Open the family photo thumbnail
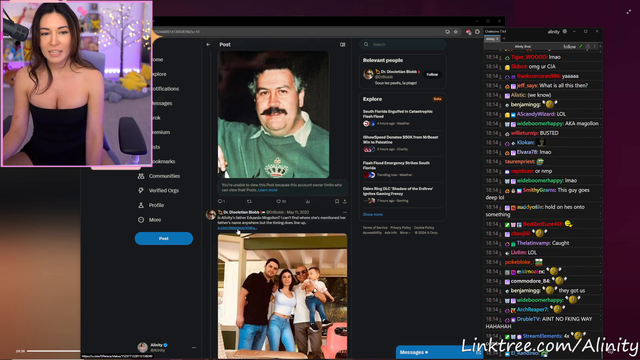640x360 pixels. (x=282, y=296)
